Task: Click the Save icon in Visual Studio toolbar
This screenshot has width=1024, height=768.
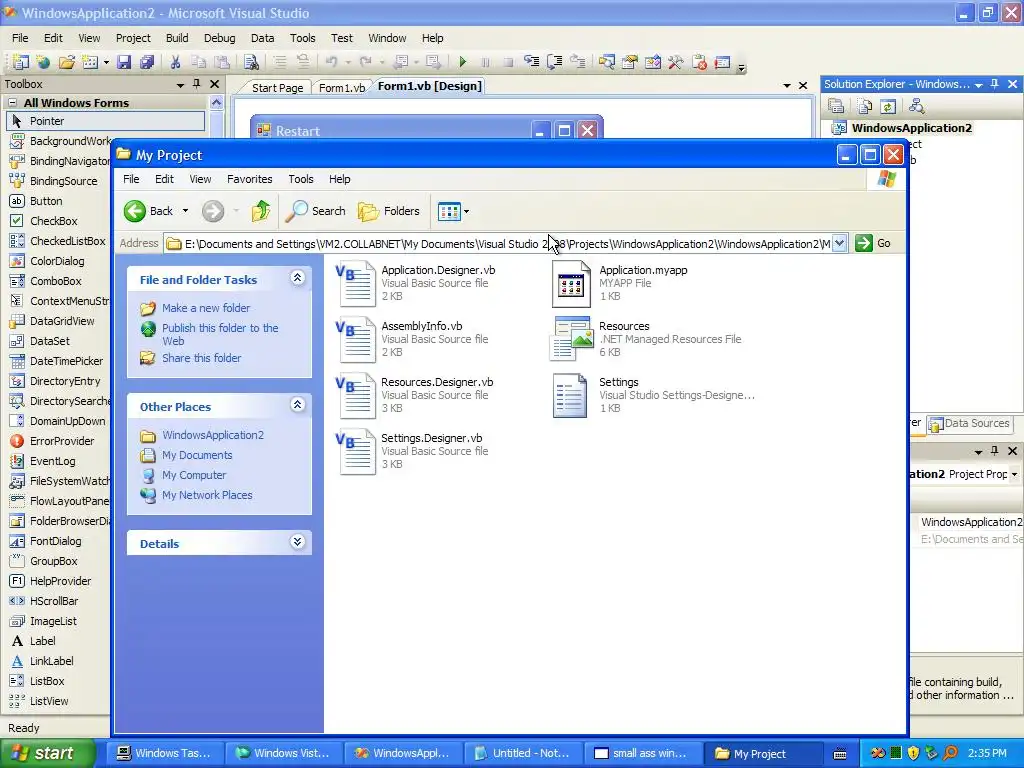Action: [x=123, y=62]
